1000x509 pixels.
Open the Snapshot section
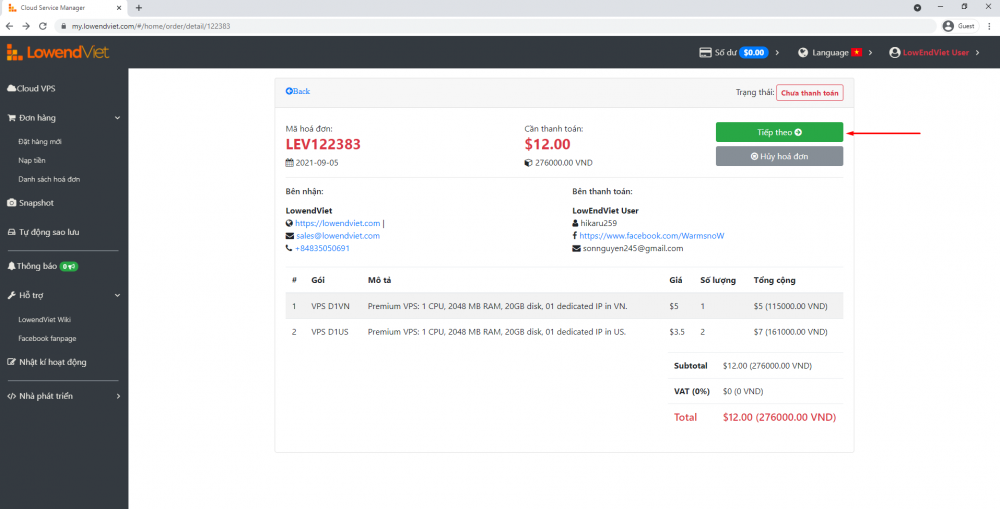tap(31, 203)
